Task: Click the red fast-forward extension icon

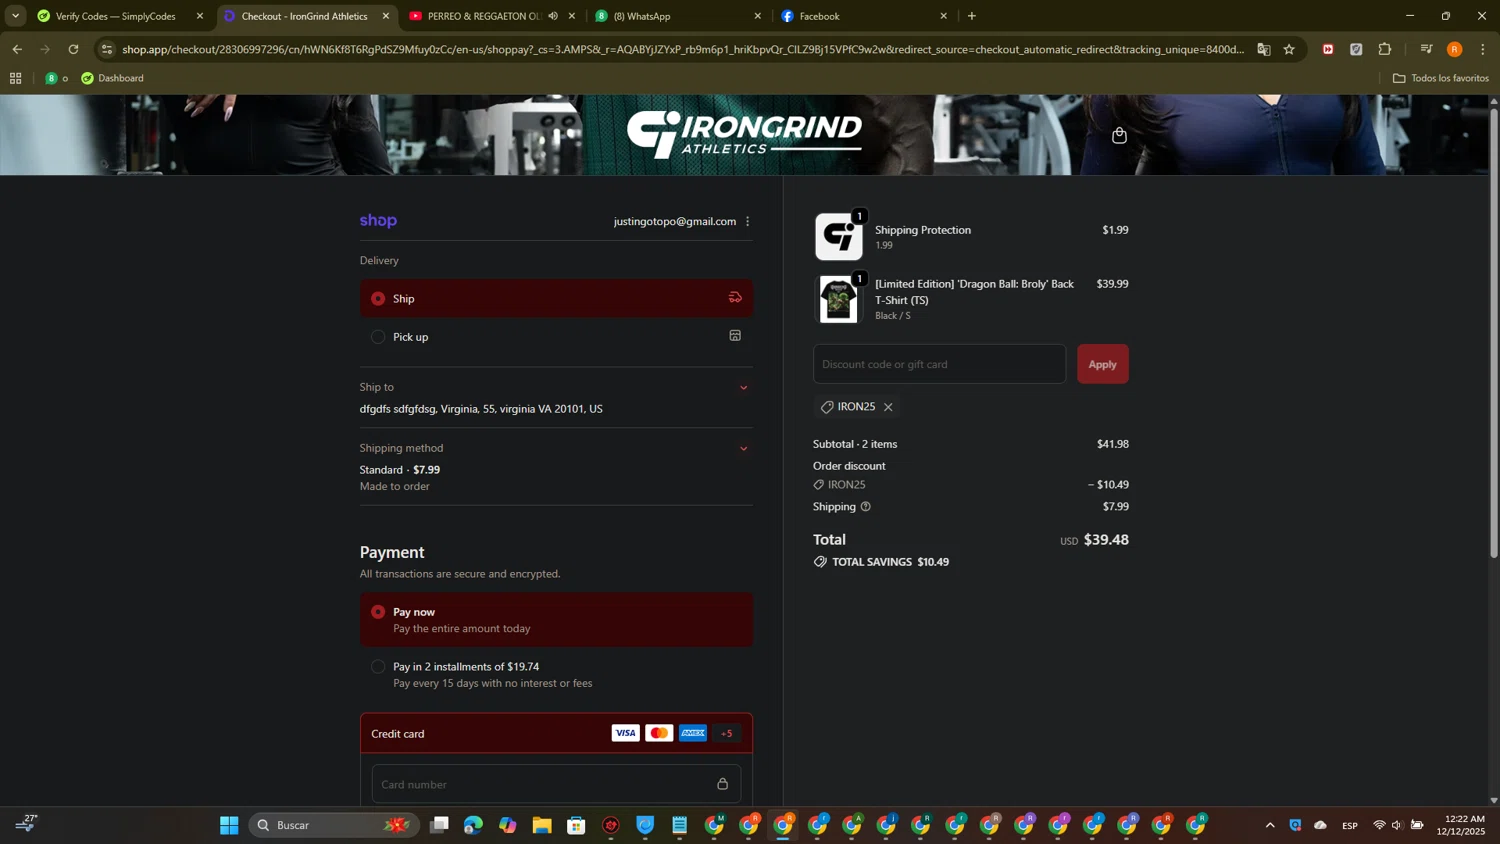Action: tap(1328, 49)
